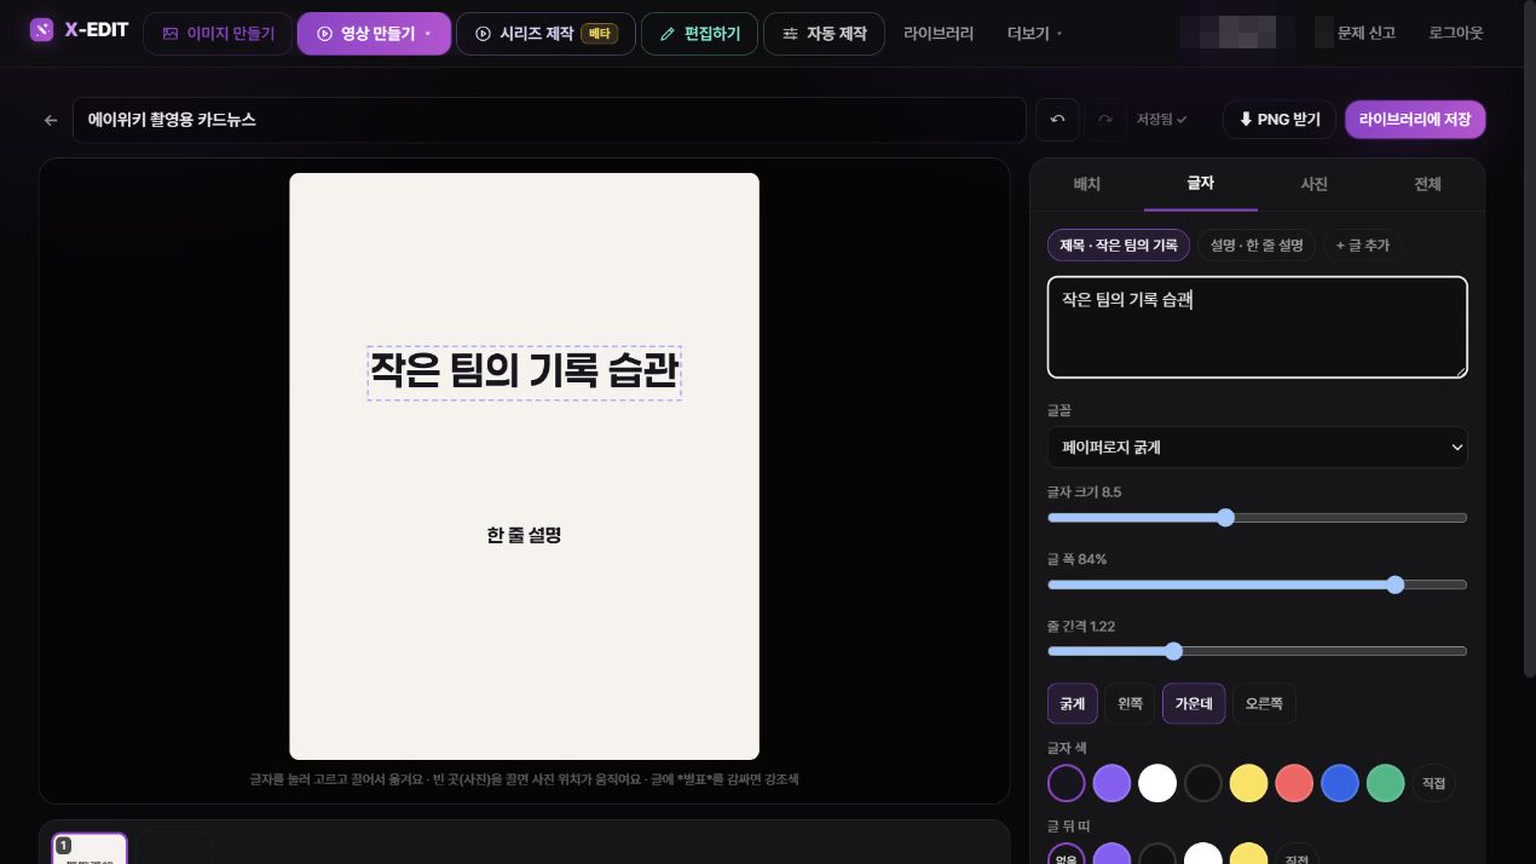Open custom text color with 글자 색 직접
Screen dimensions: 1536x864
point(1434,783)
